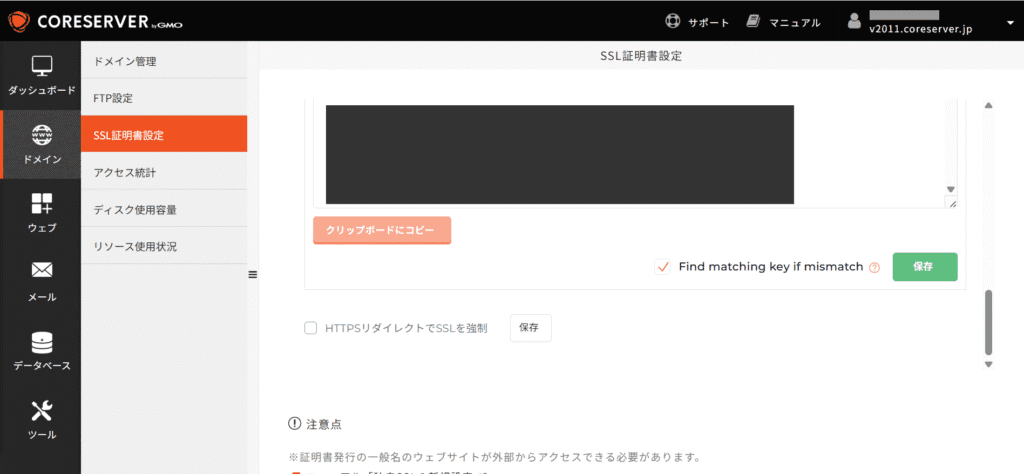Uncheck Find matching key if mismatch
This screenshot has height=474, width=1024.
663,267
